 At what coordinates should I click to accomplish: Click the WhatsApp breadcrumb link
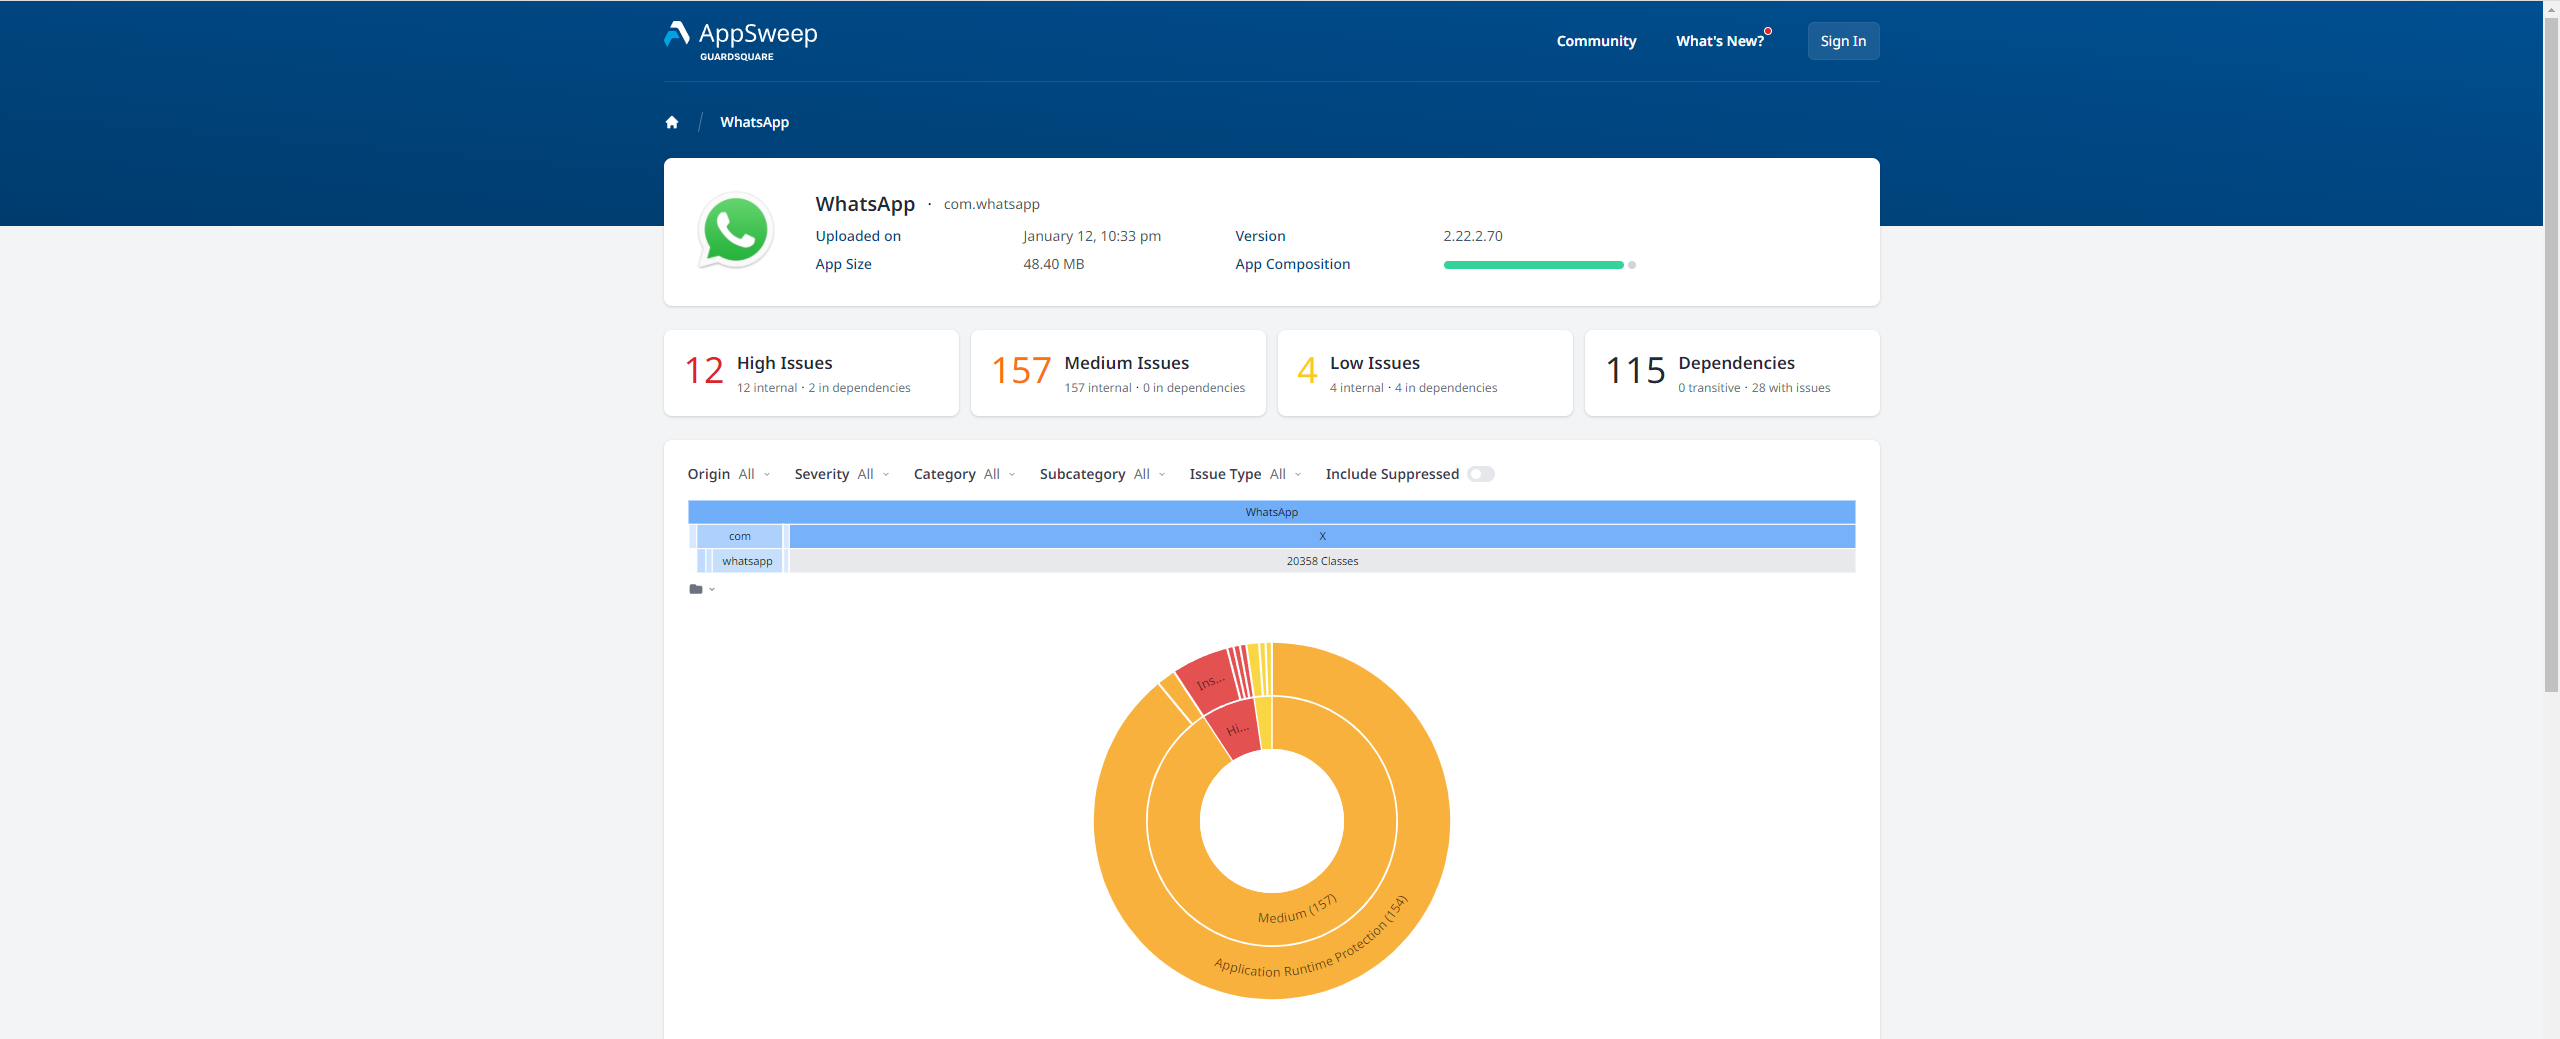tap(754, 122)
